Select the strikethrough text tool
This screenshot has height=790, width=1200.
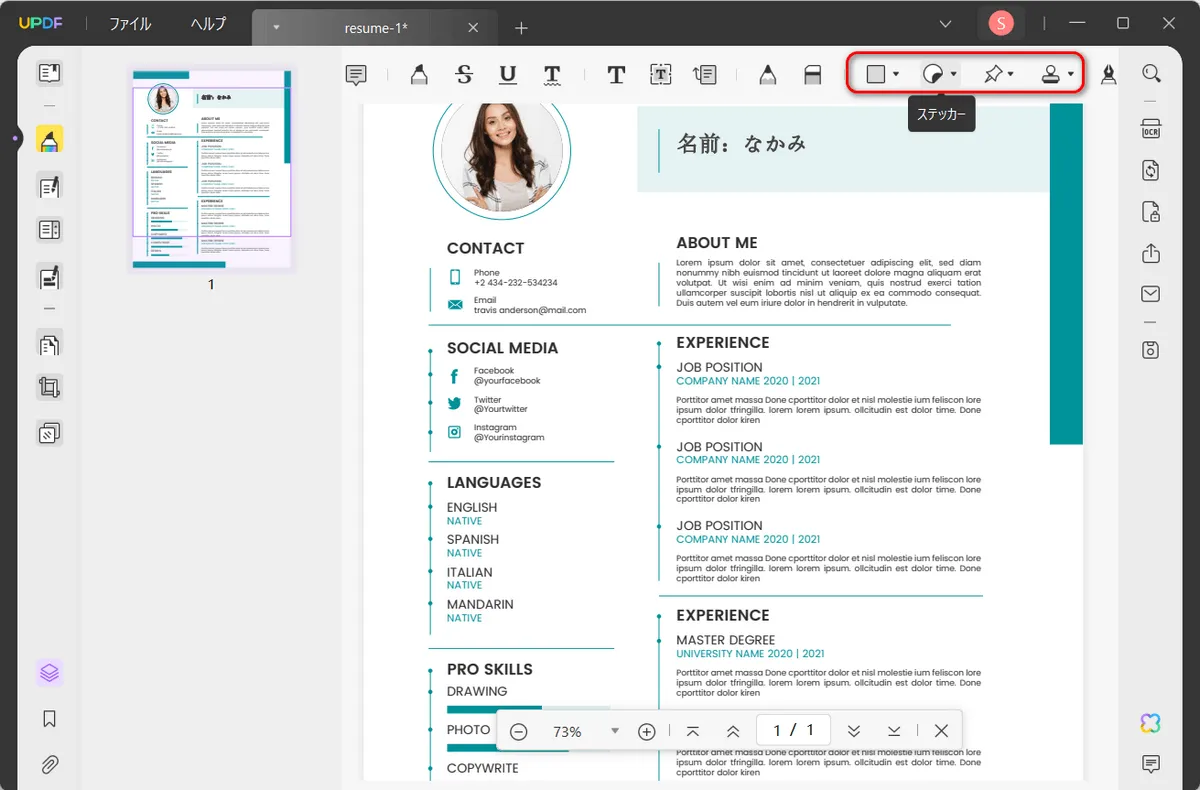464,74
